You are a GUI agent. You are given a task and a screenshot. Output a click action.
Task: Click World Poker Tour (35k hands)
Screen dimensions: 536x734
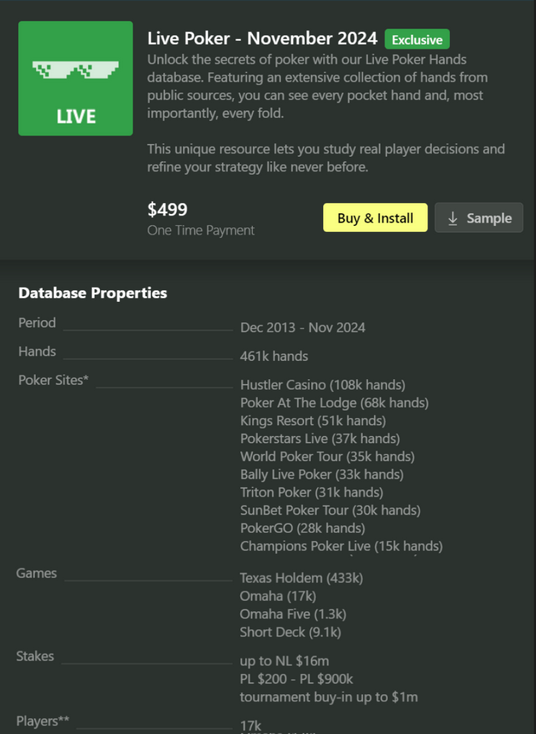327,456
